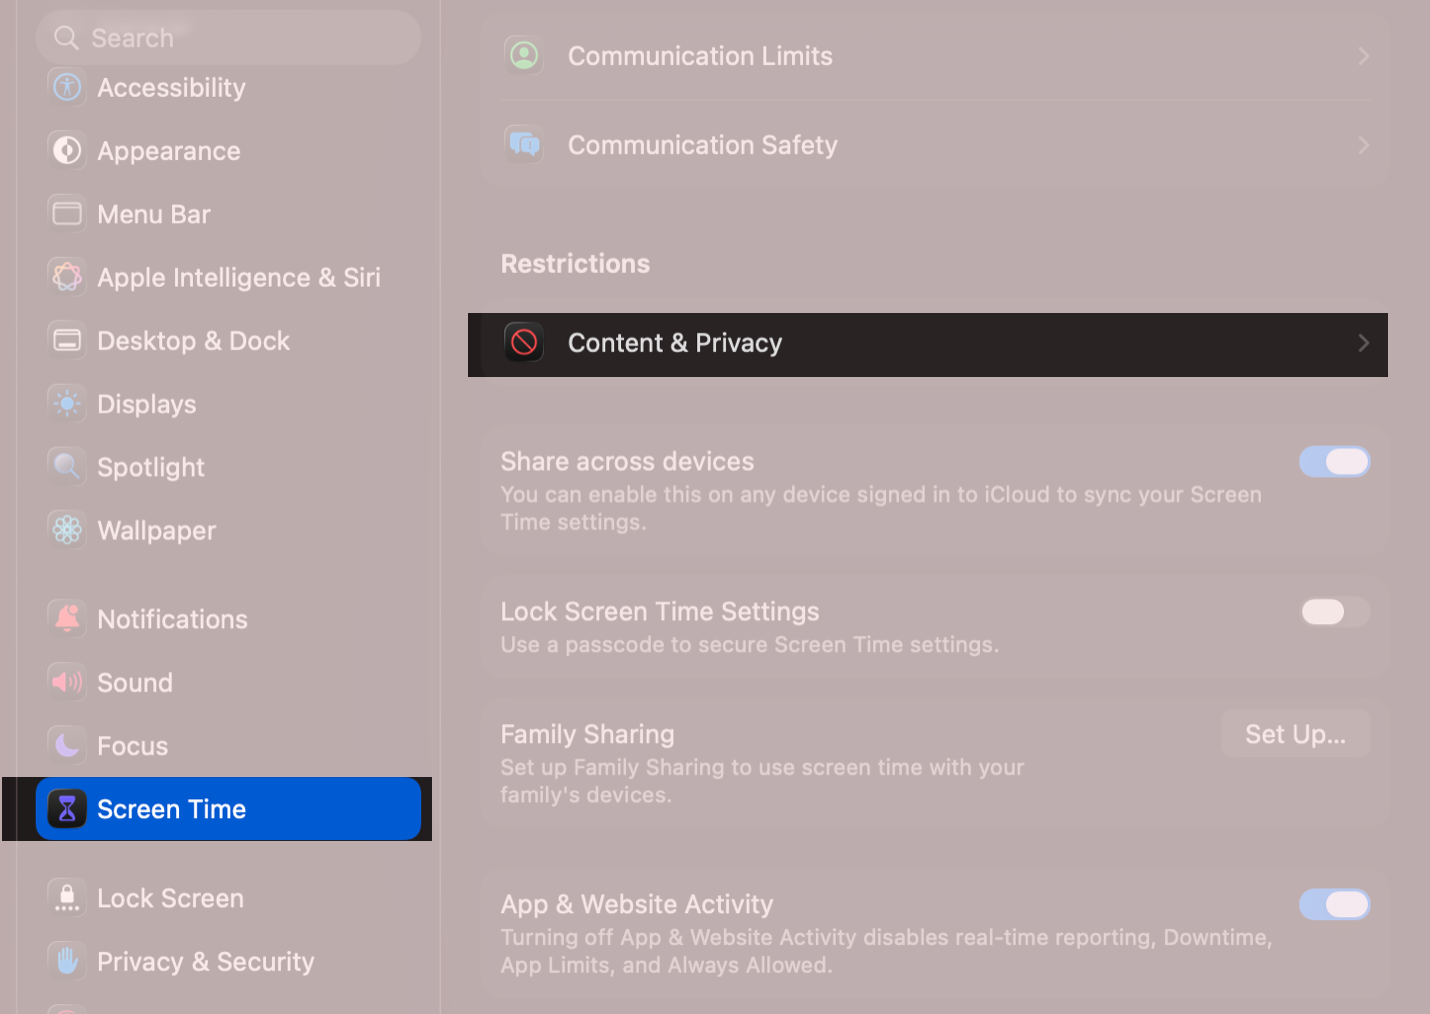
Task: Select the Accessibility icon in sidebar
Action: (66, 87)
